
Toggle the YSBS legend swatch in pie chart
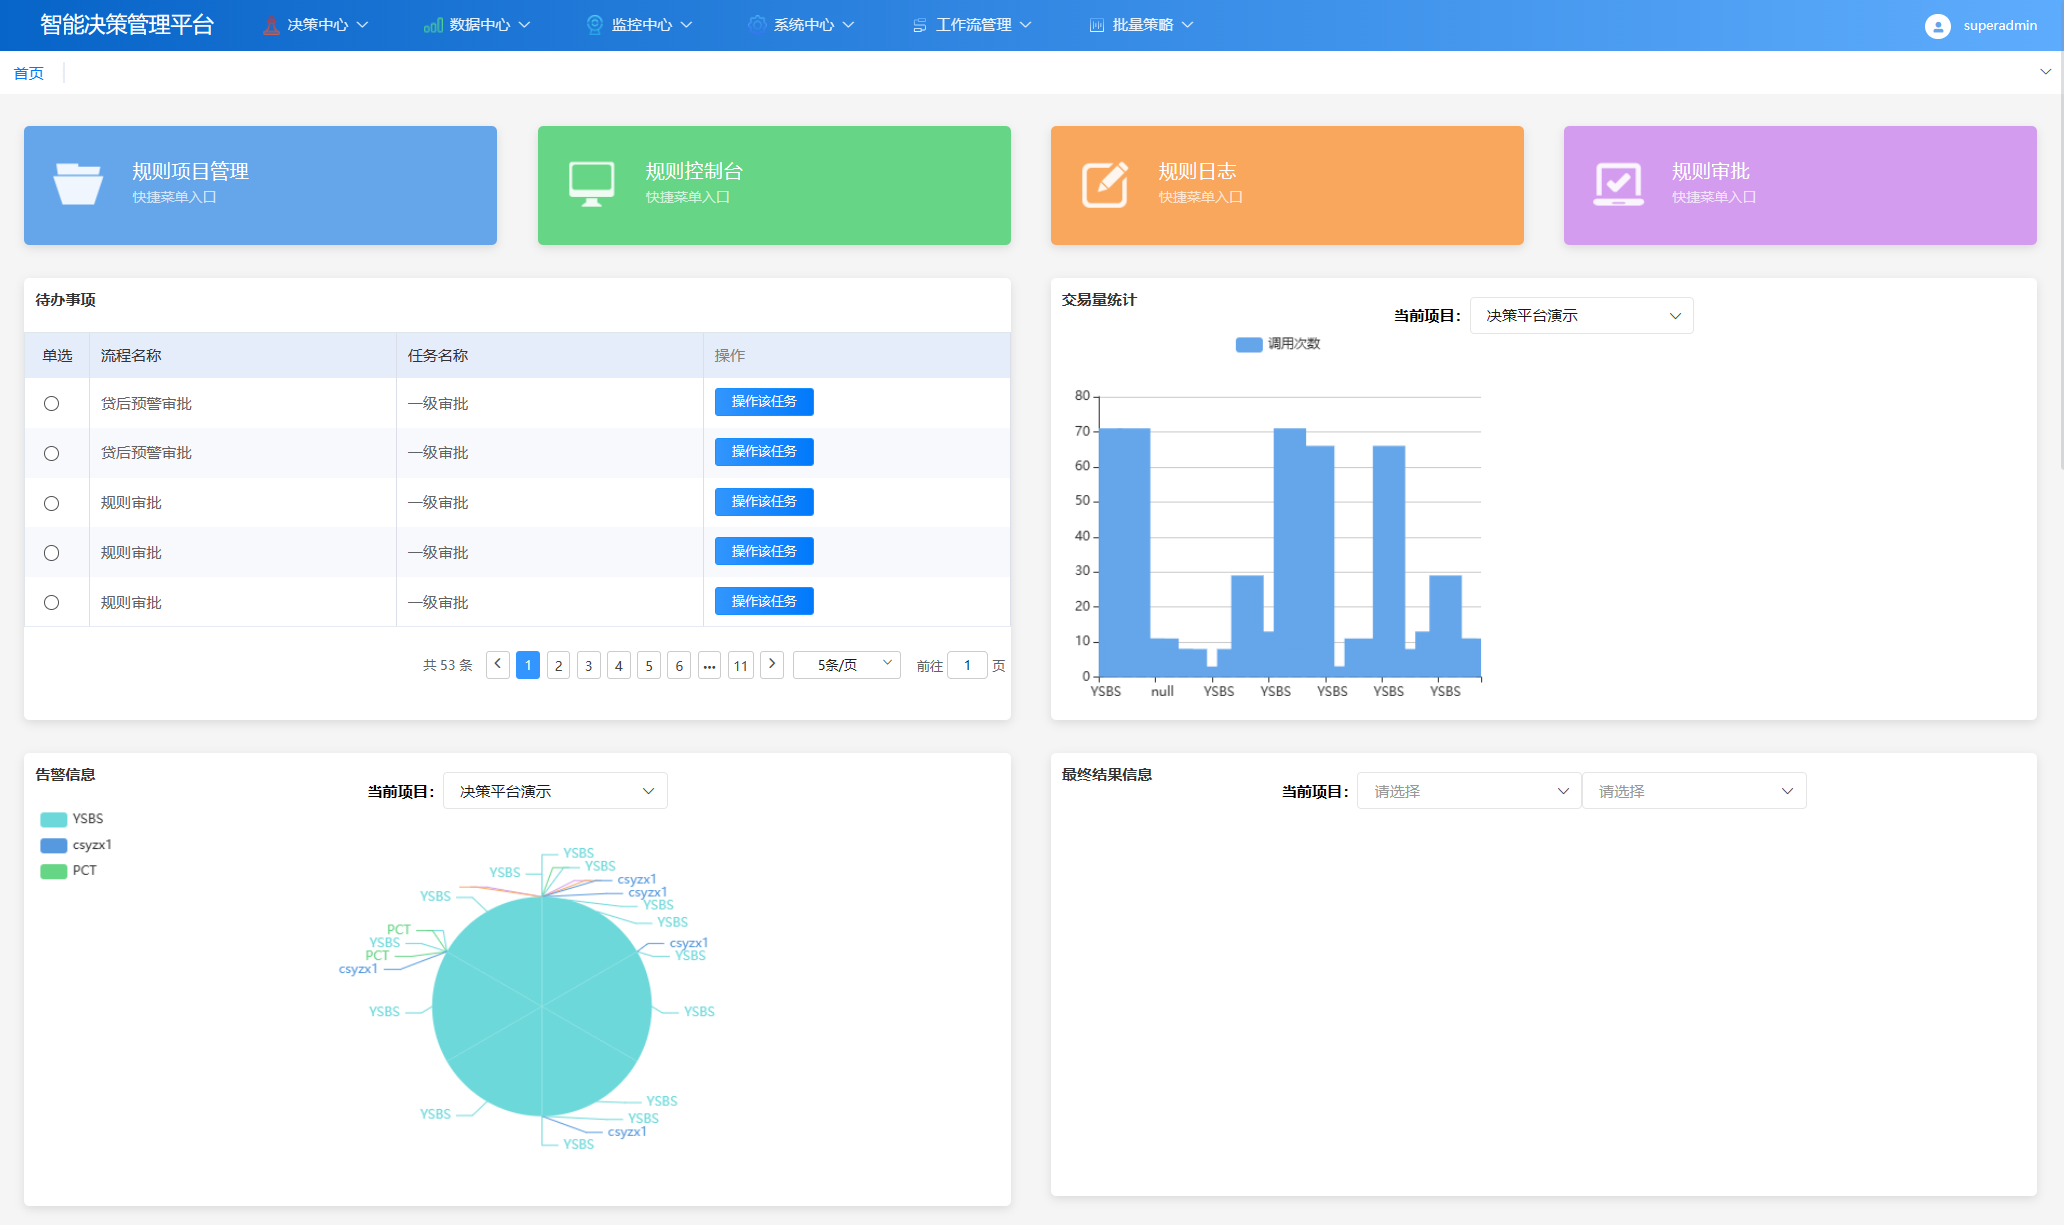(x=54, y=819)
